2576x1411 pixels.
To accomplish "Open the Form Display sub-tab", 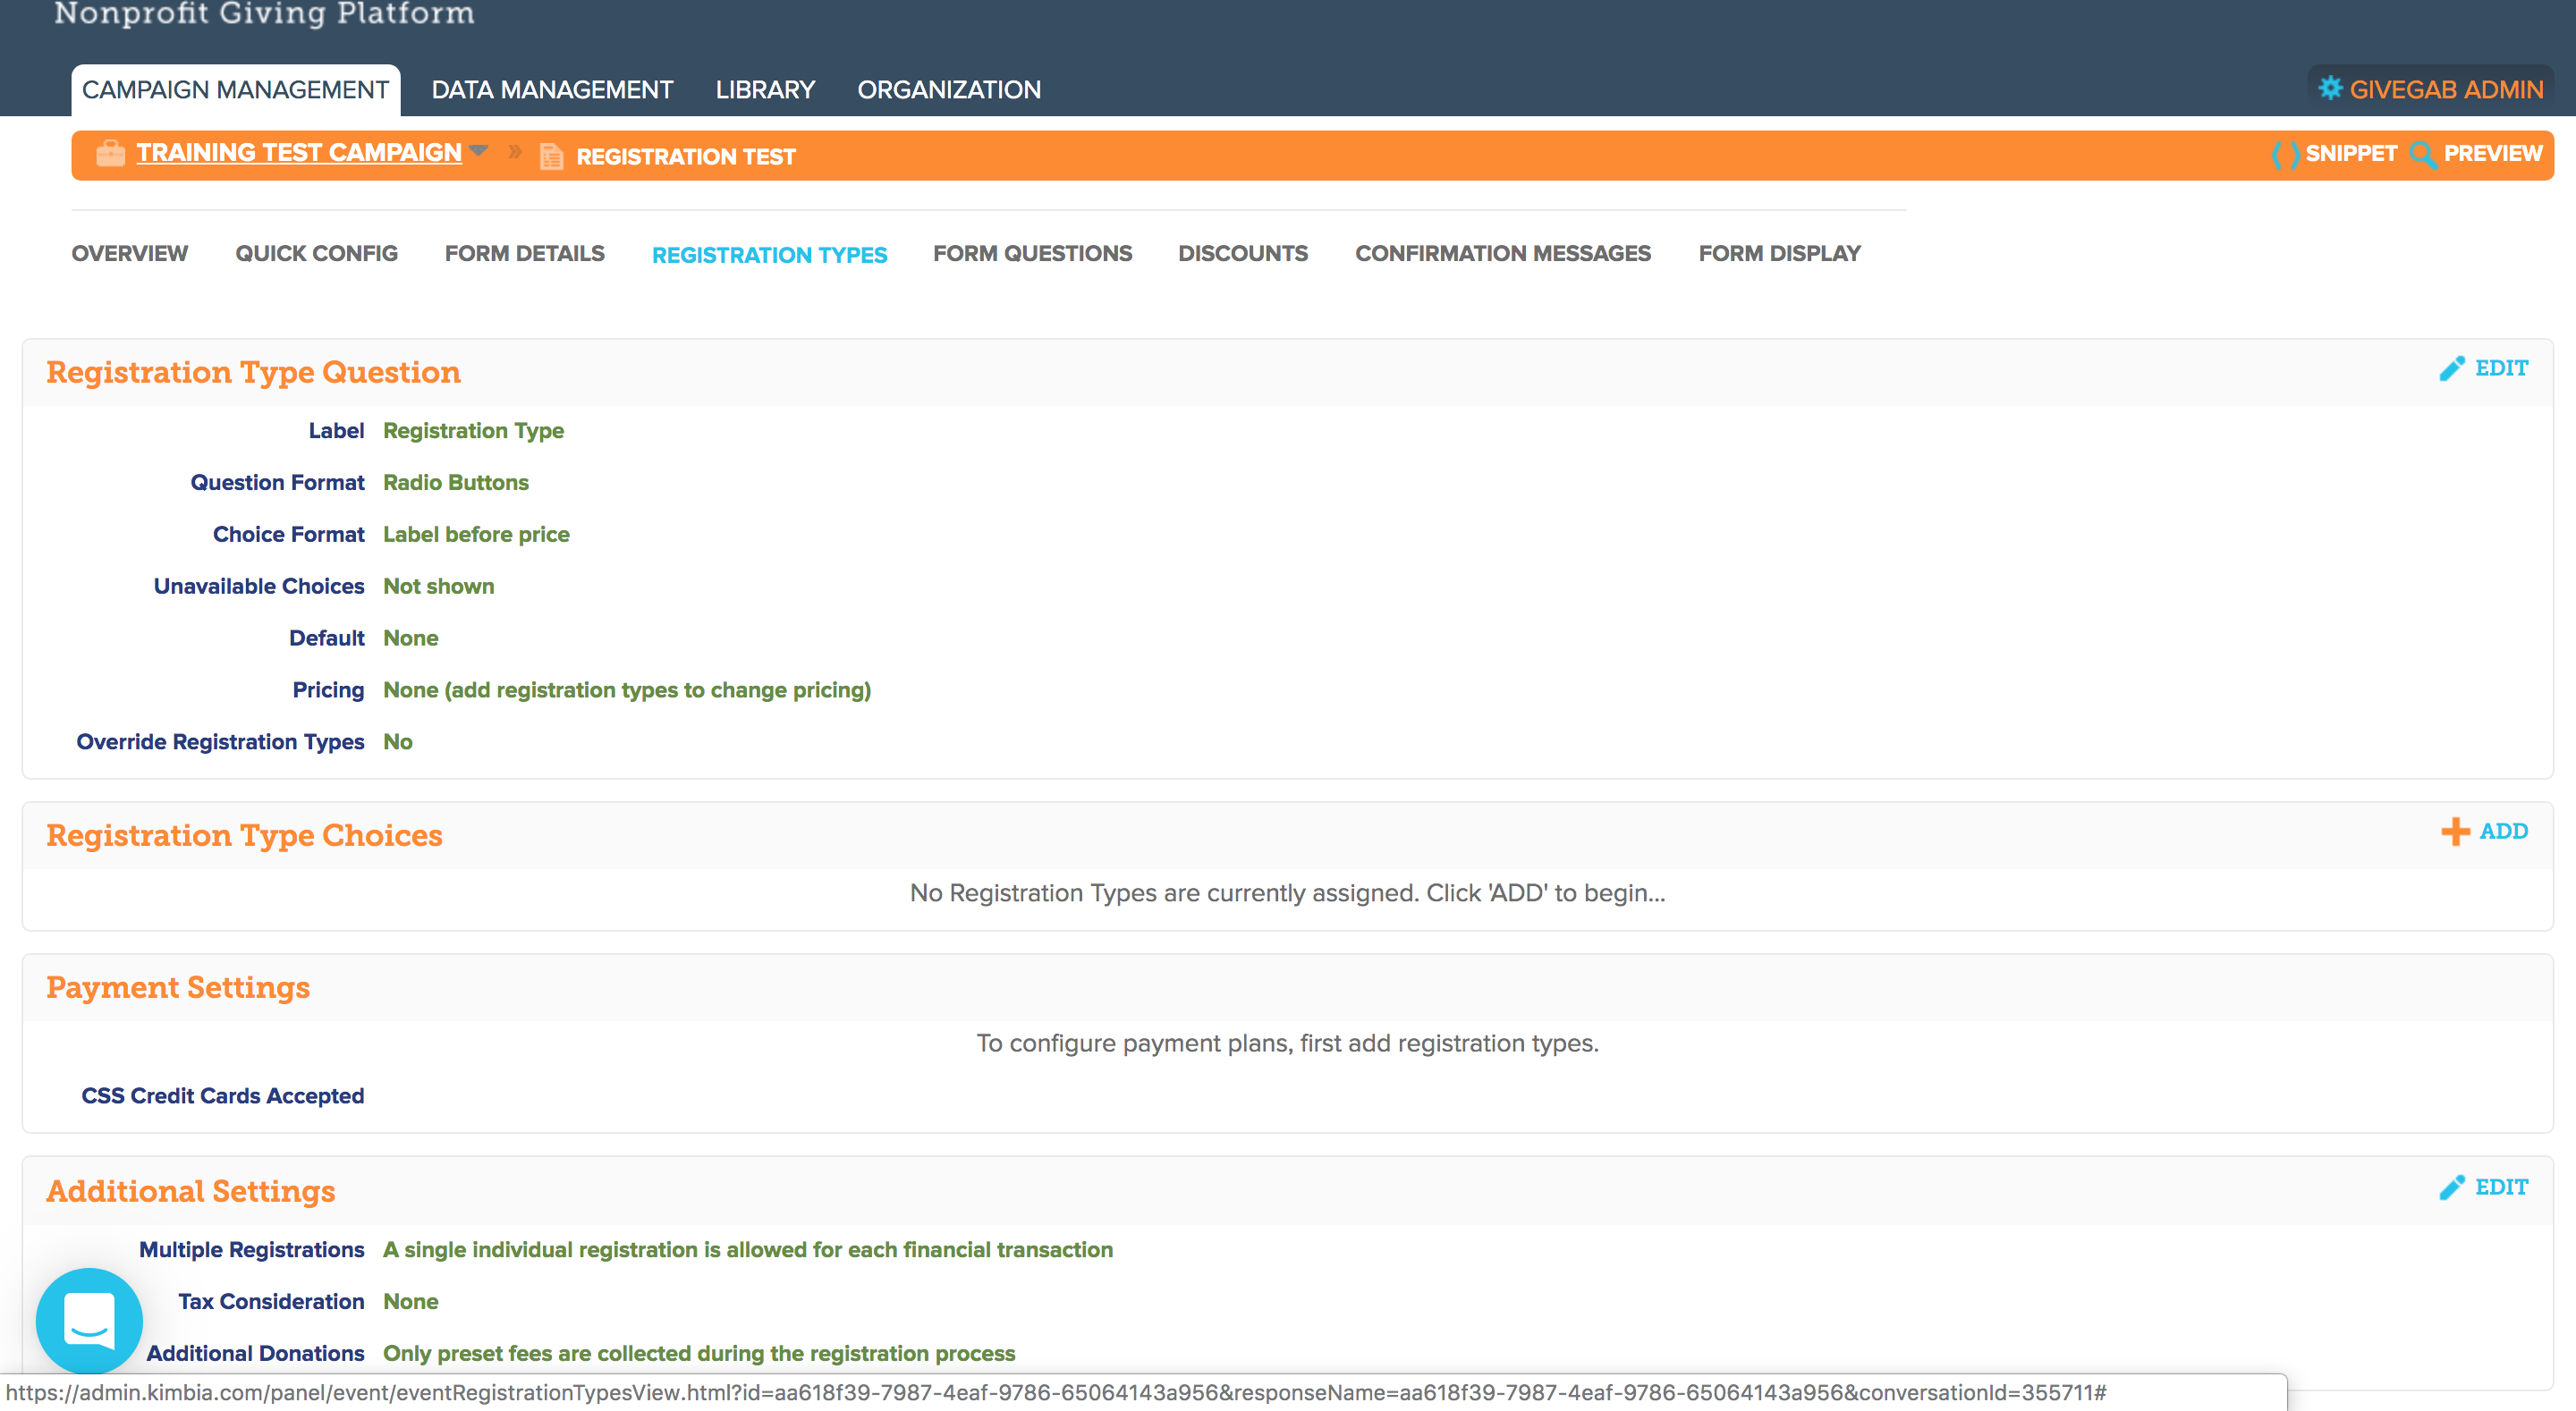I will coord(1779,254).
